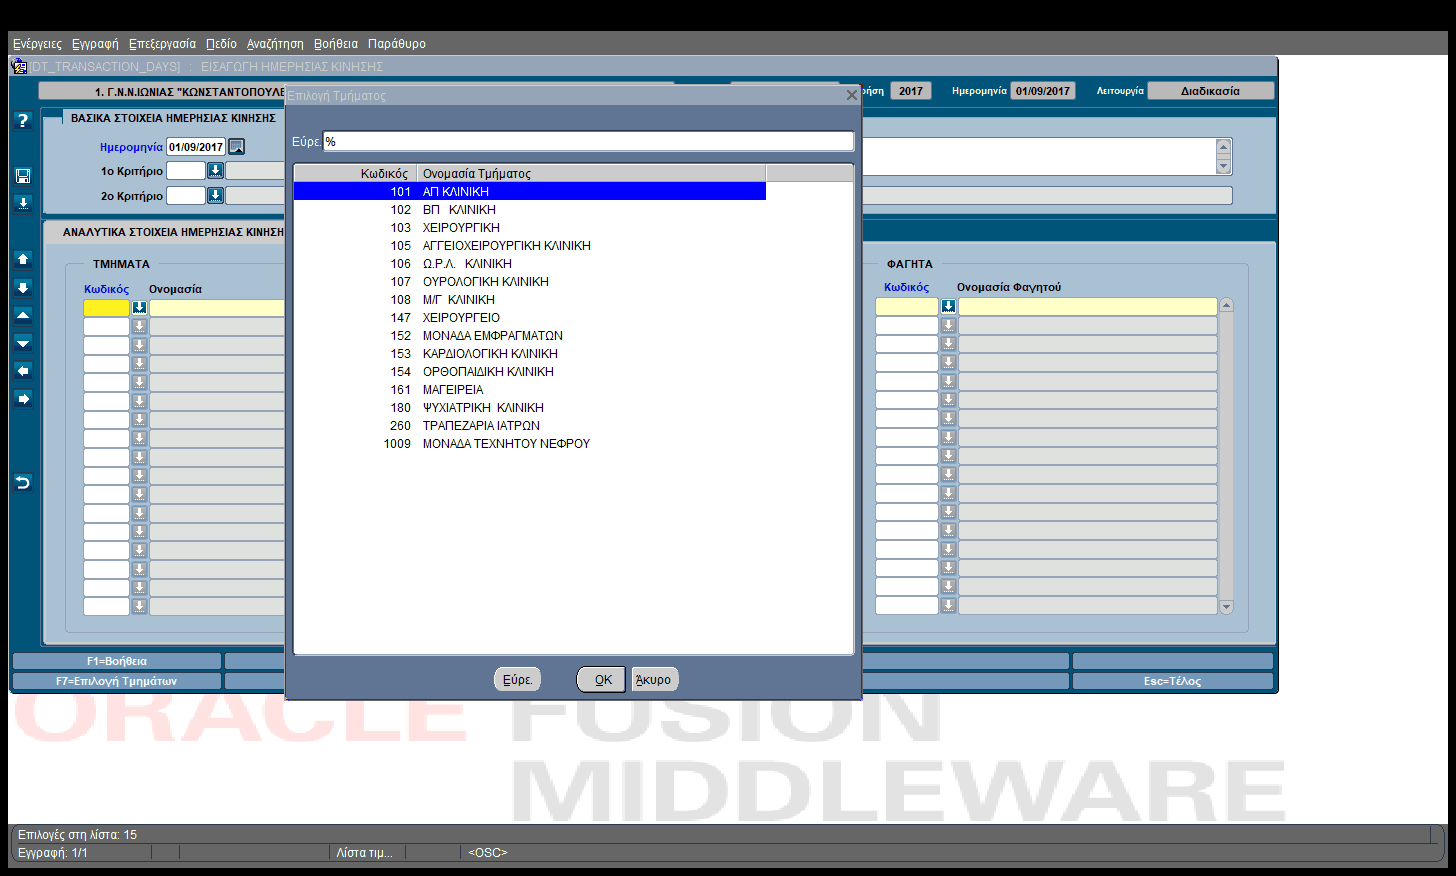Screen dimensions: 1456x876
Task: Select row 106 Ω.Ρ.Λ. ΚΛΙΝΙΚΗ
Action: tap(530, 264)
